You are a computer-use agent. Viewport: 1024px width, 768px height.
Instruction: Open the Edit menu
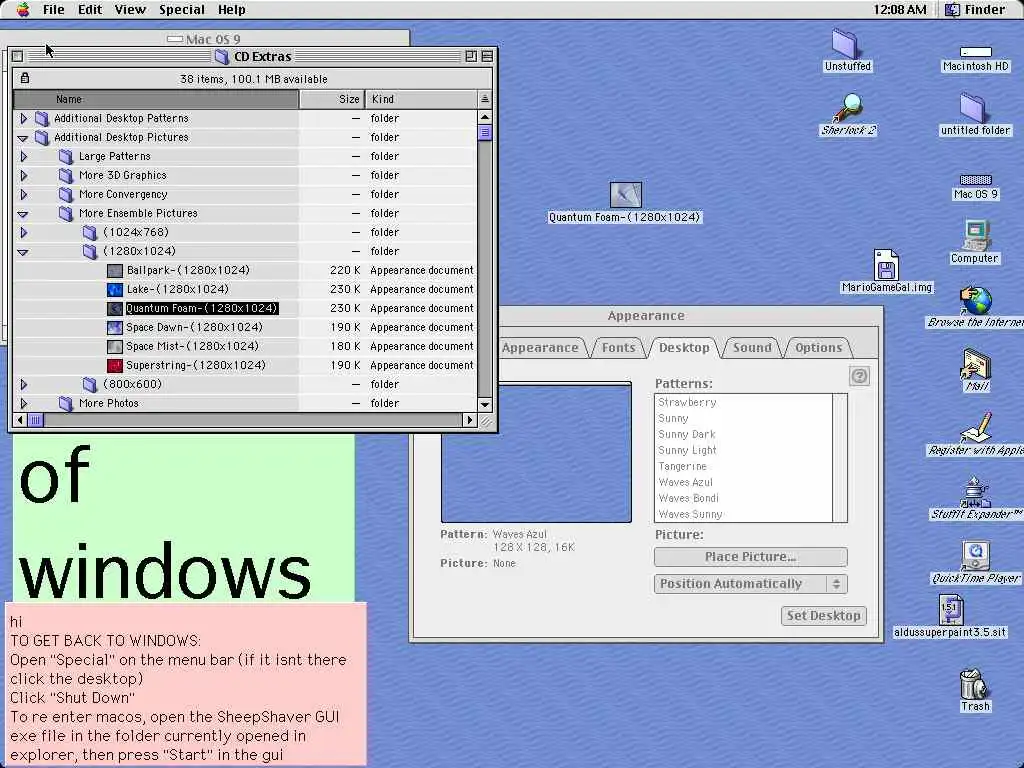pos(89,9)
